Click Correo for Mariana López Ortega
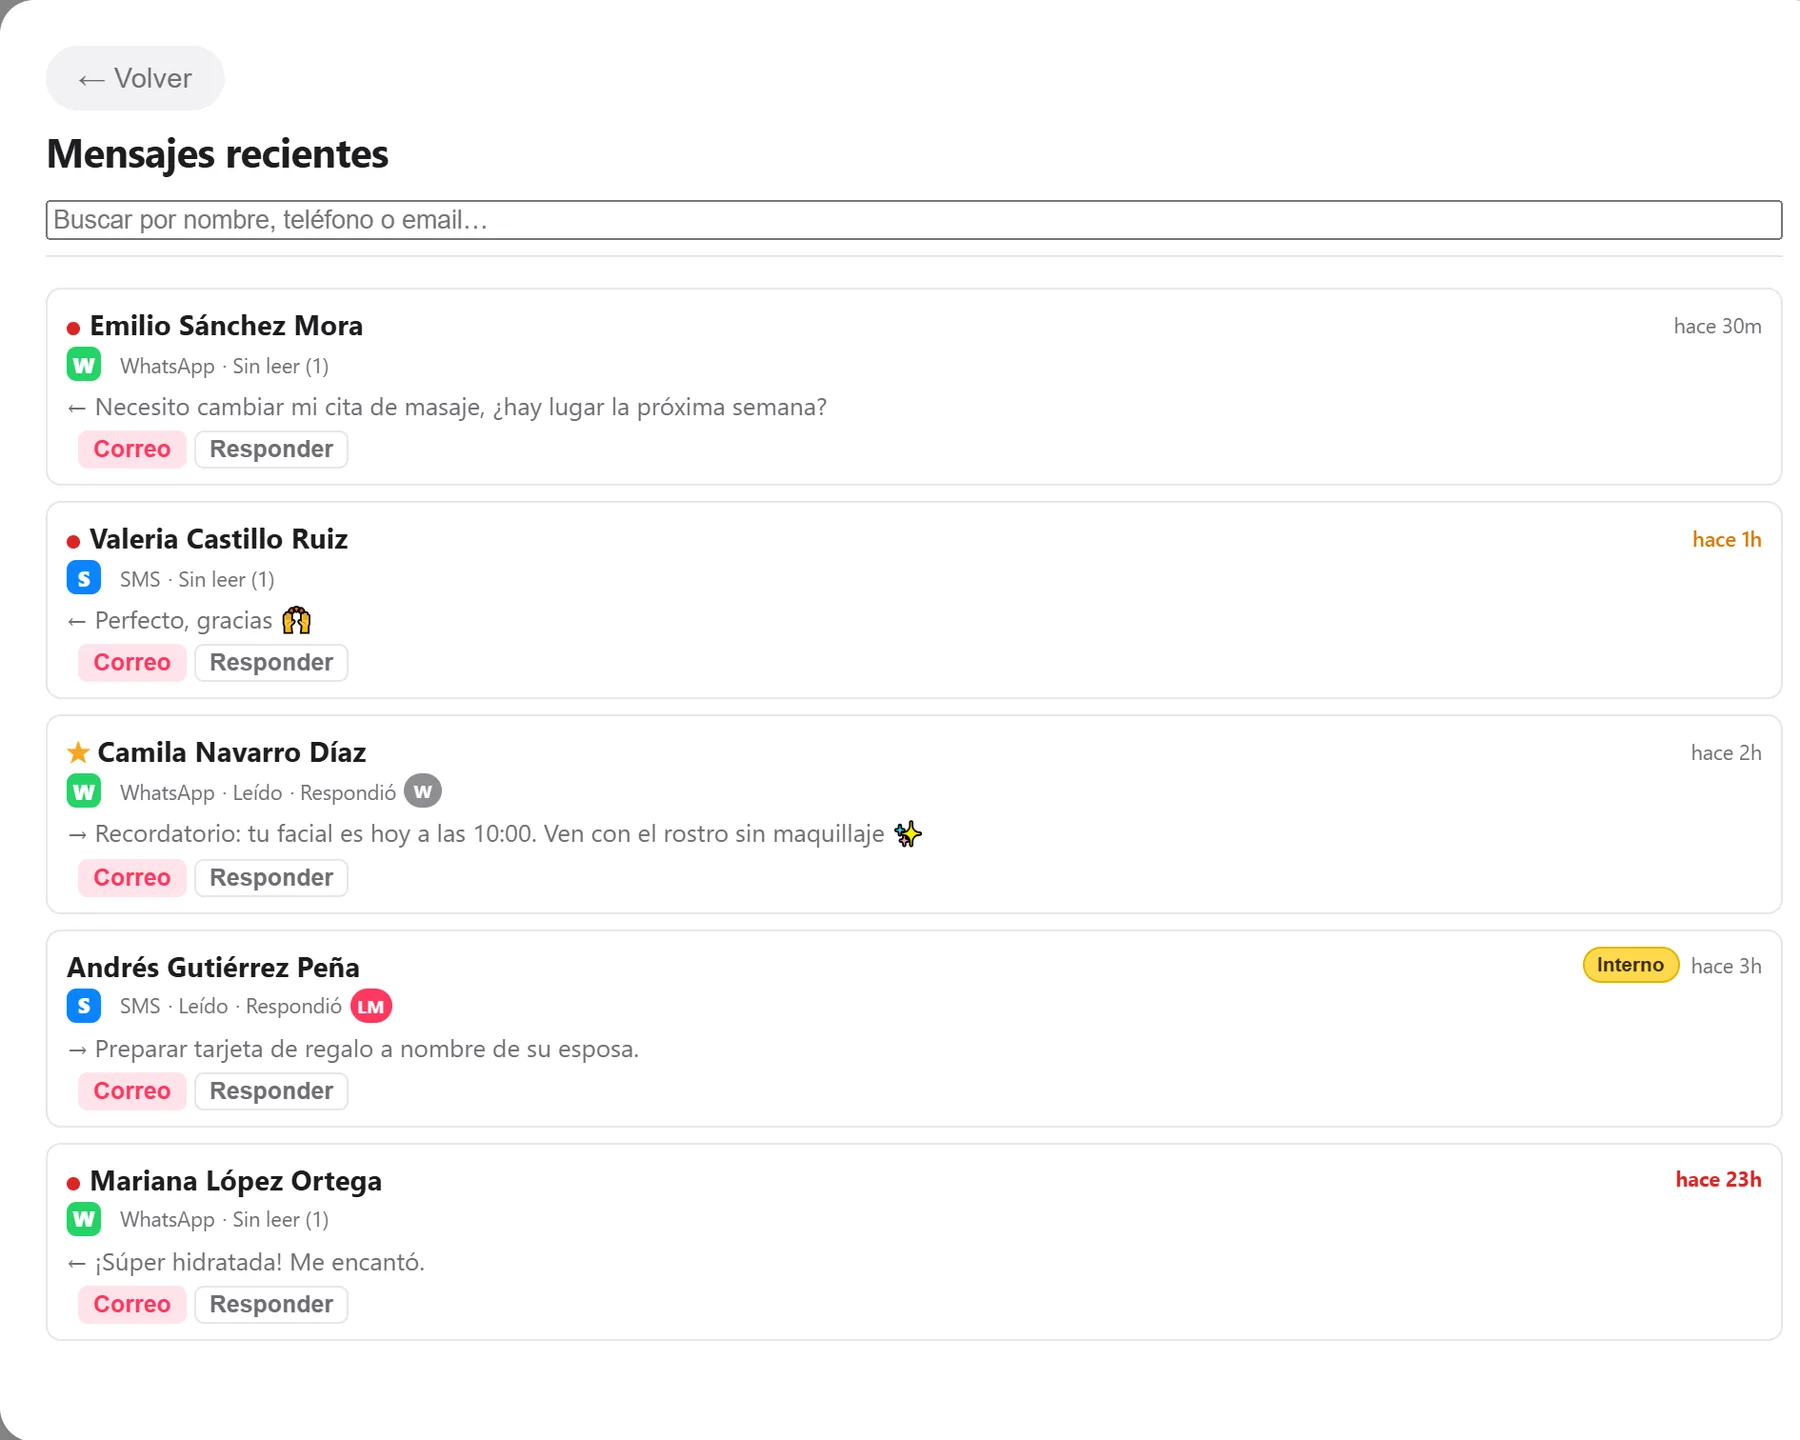Viewport: 1800px width, 1440px height. click(132, 1304)
